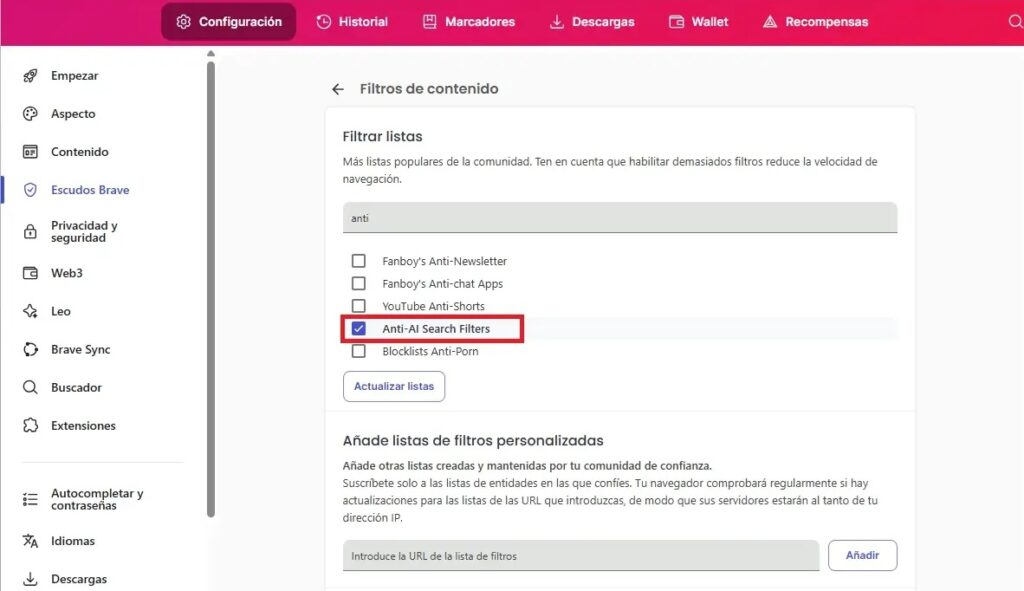The image size is (1024, 591).
Task: Open Aspecto settings section
Action: [73, 114]
